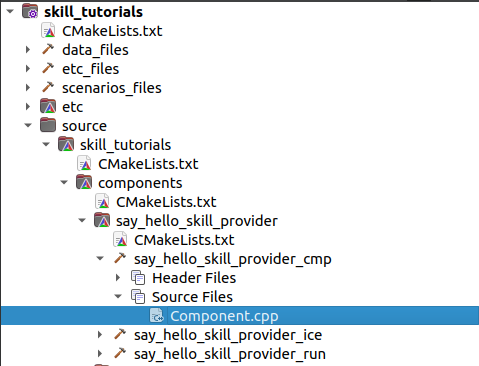The image size is (479, 366).
Task: Select the etc folder label
Action: [73, 107]
